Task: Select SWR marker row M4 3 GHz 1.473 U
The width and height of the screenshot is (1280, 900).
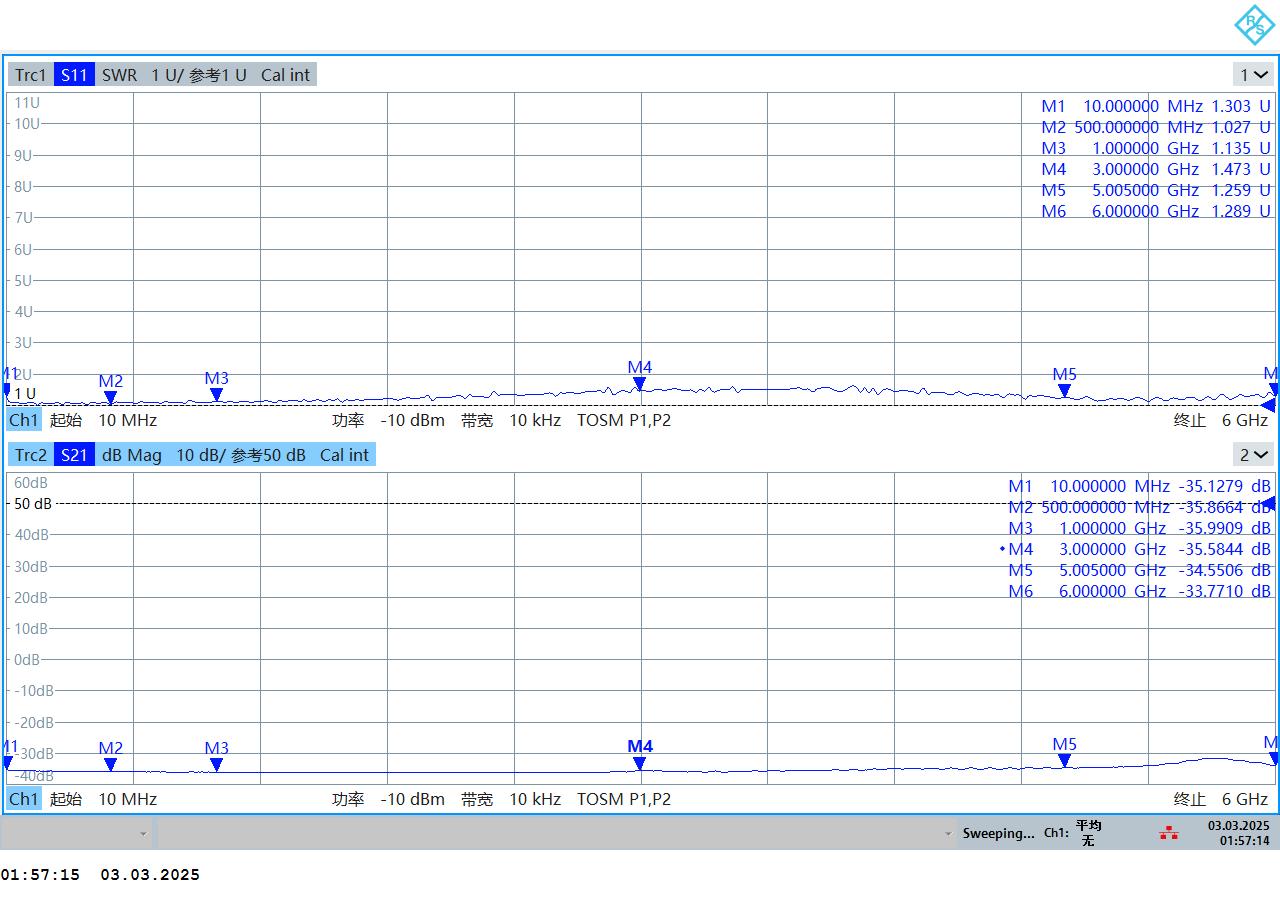Action: [1156, 169]
